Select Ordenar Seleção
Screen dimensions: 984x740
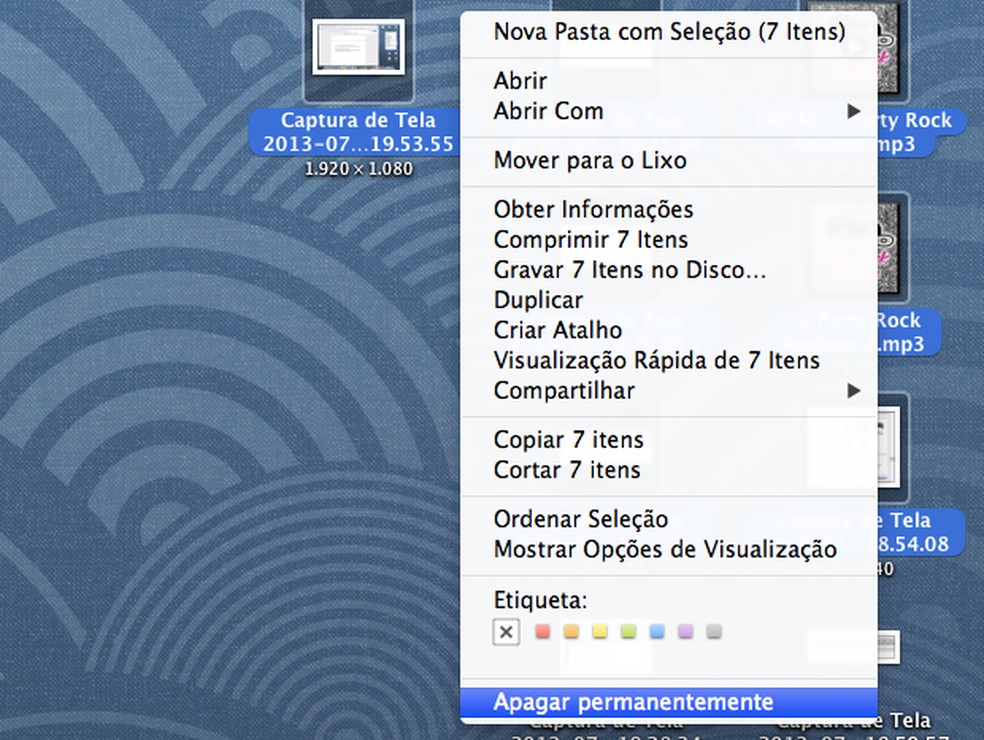[669, 519]
